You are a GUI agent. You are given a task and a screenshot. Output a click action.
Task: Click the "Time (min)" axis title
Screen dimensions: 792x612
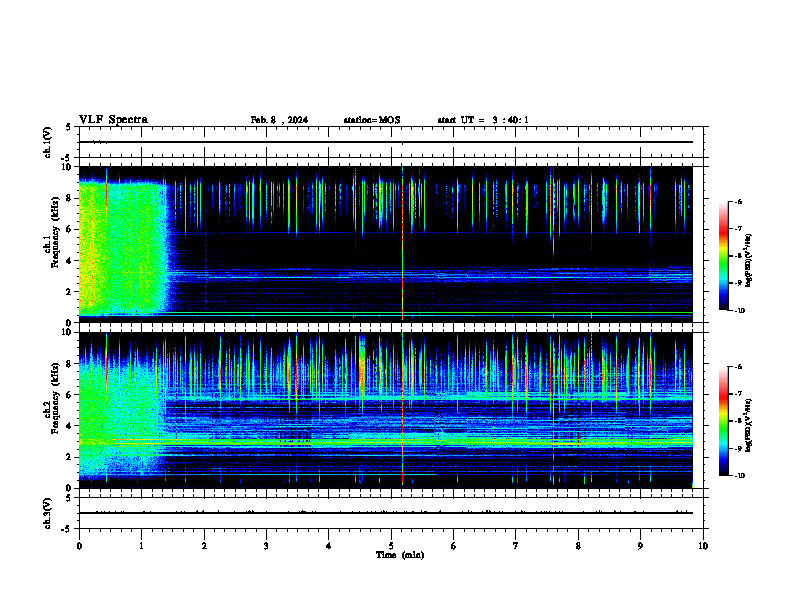[x=400, y=555]
